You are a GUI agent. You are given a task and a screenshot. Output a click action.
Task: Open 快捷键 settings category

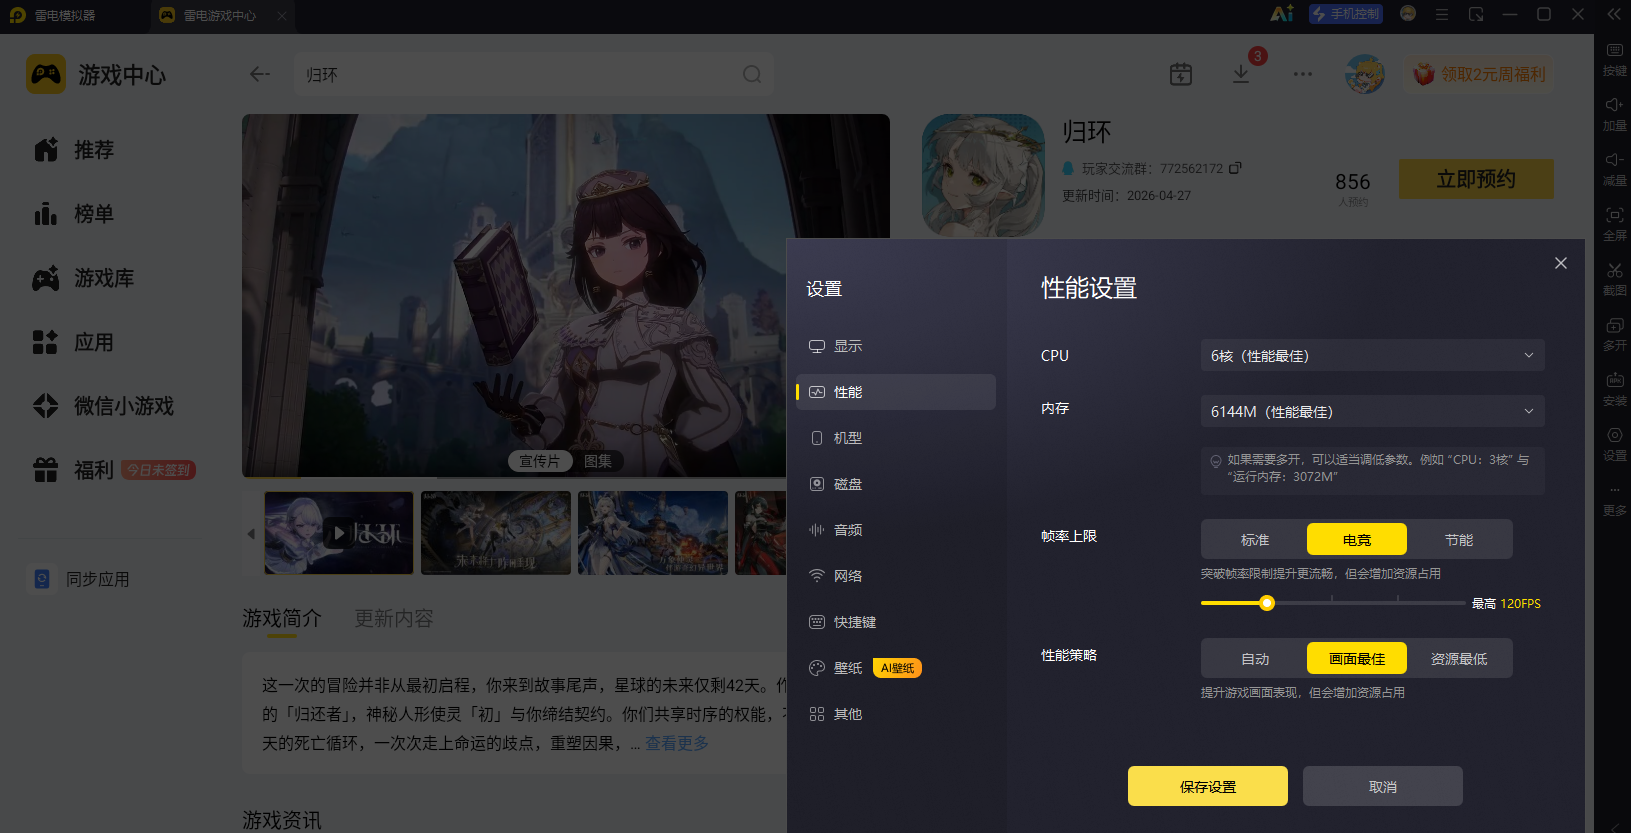[x=896, y=622]
